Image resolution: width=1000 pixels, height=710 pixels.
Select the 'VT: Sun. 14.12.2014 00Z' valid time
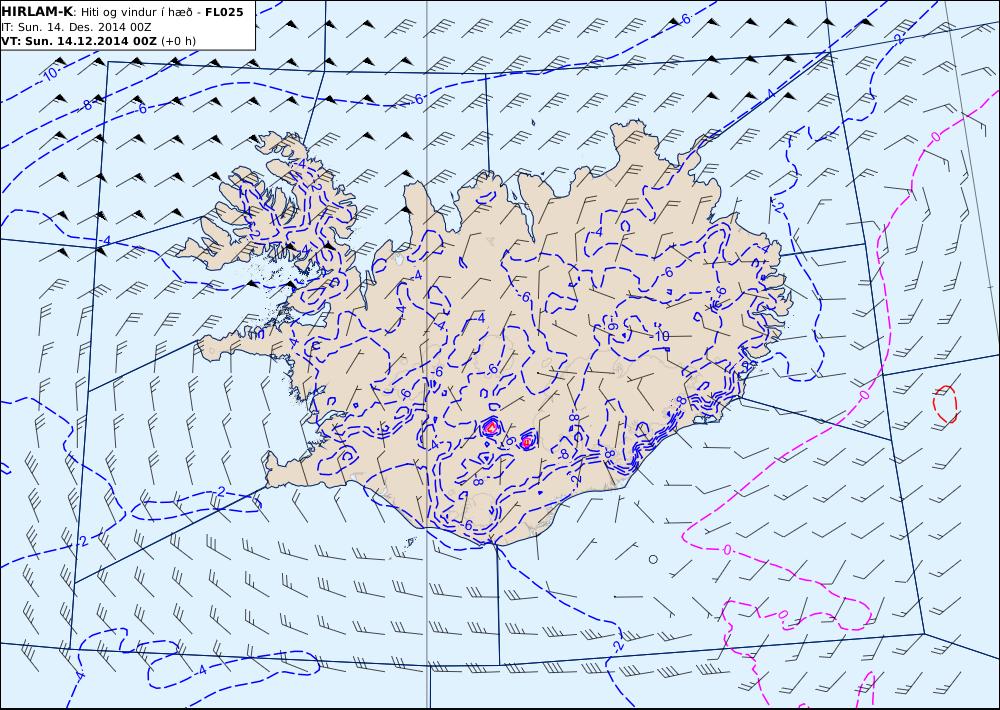click(x=78, y=41)
